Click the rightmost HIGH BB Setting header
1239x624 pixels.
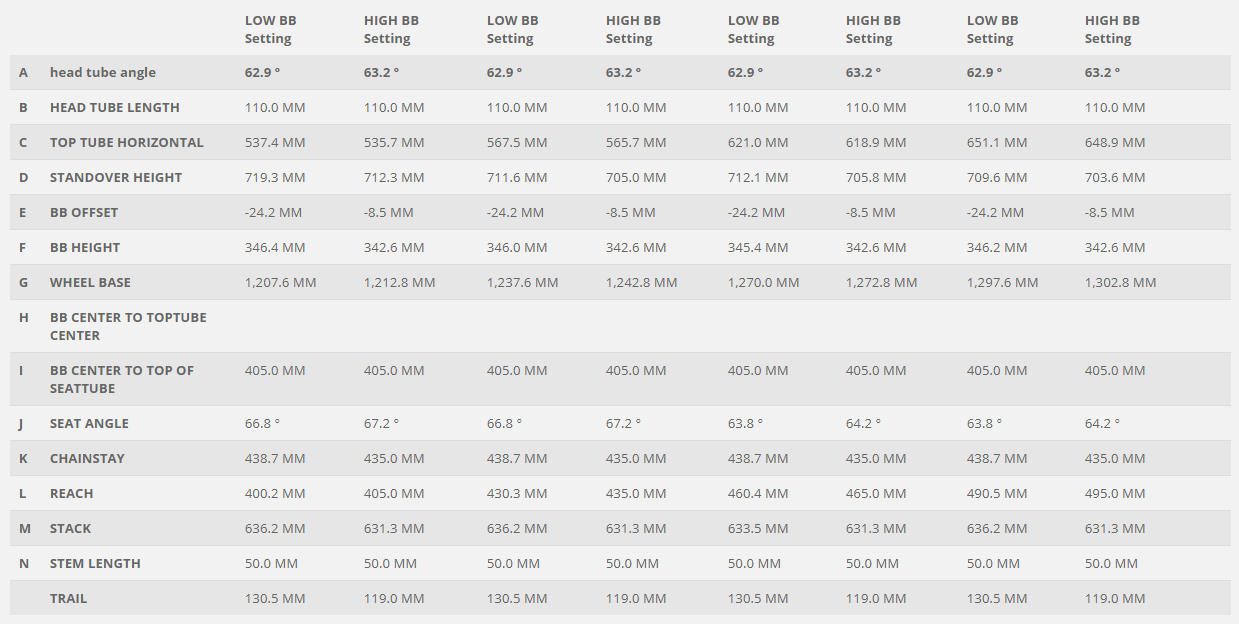tap(1111, 30)
